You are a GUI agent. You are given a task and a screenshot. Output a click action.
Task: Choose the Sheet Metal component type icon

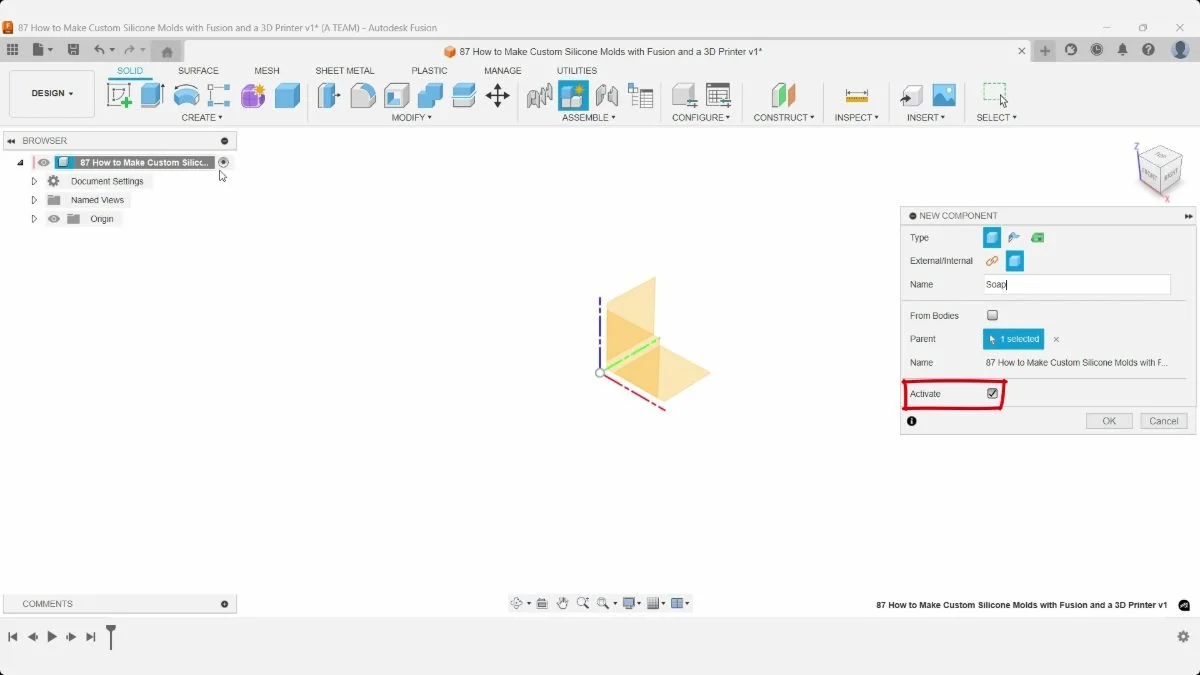1014,237
